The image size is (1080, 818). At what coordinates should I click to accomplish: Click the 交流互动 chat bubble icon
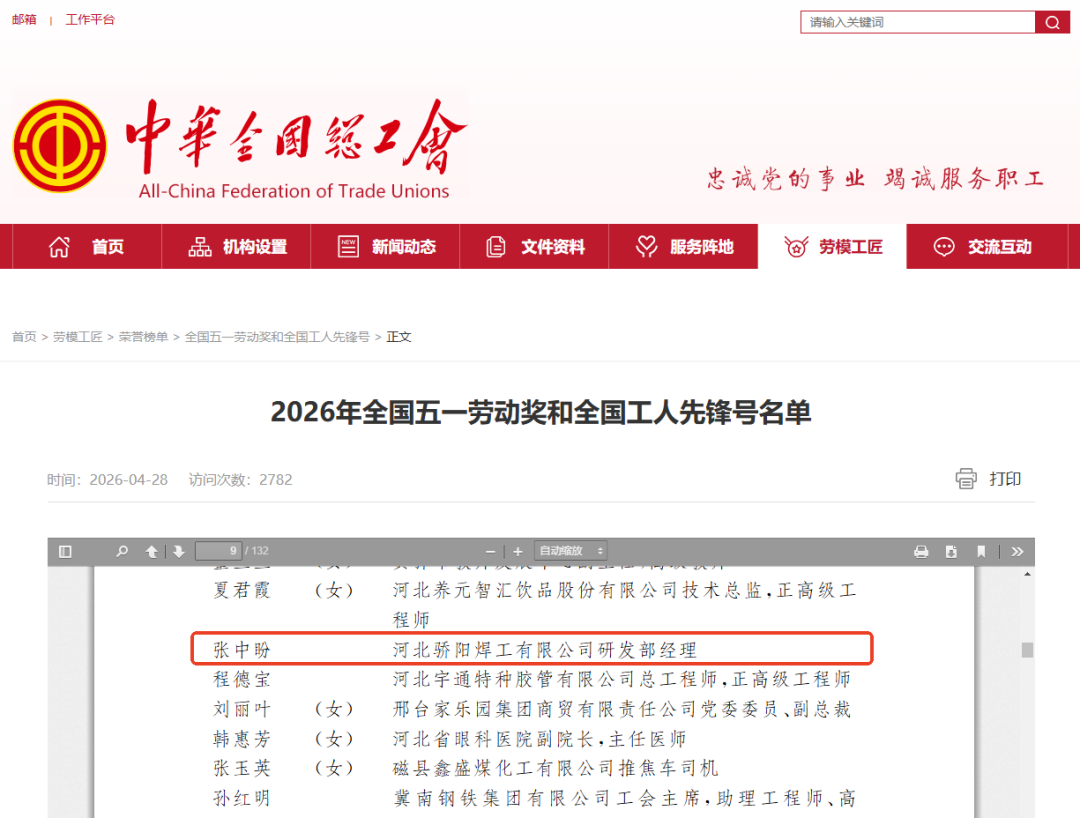coord(944,247)
